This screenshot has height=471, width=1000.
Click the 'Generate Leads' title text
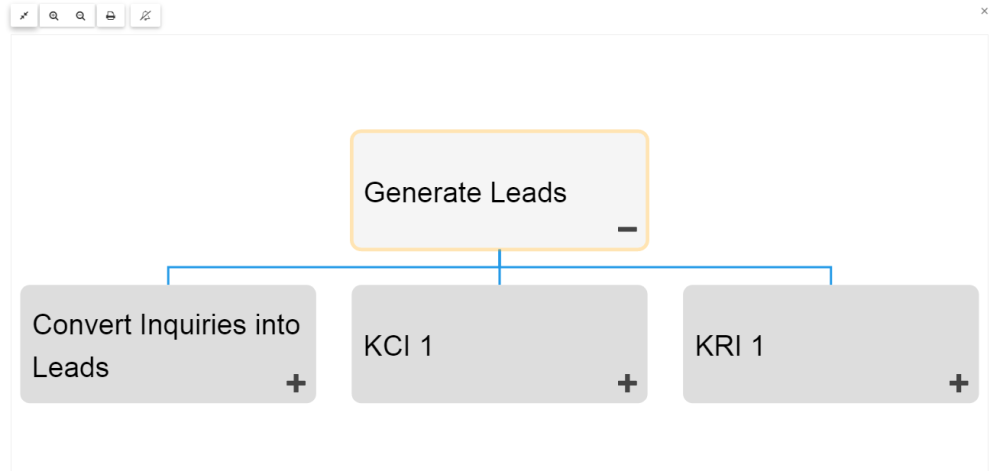point(465,192)
